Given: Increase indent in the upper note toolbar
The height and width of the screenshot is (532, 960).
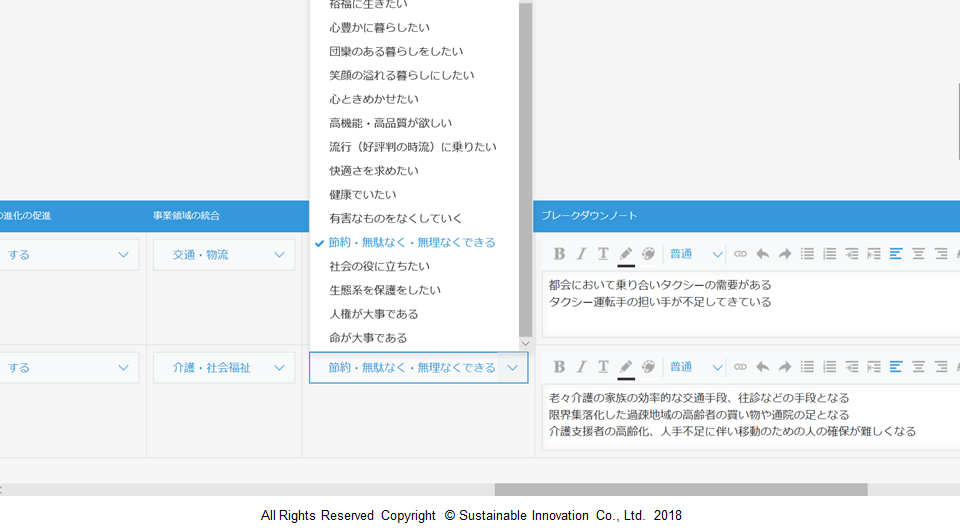Looking at the screenshot, I should pos(873,254).
